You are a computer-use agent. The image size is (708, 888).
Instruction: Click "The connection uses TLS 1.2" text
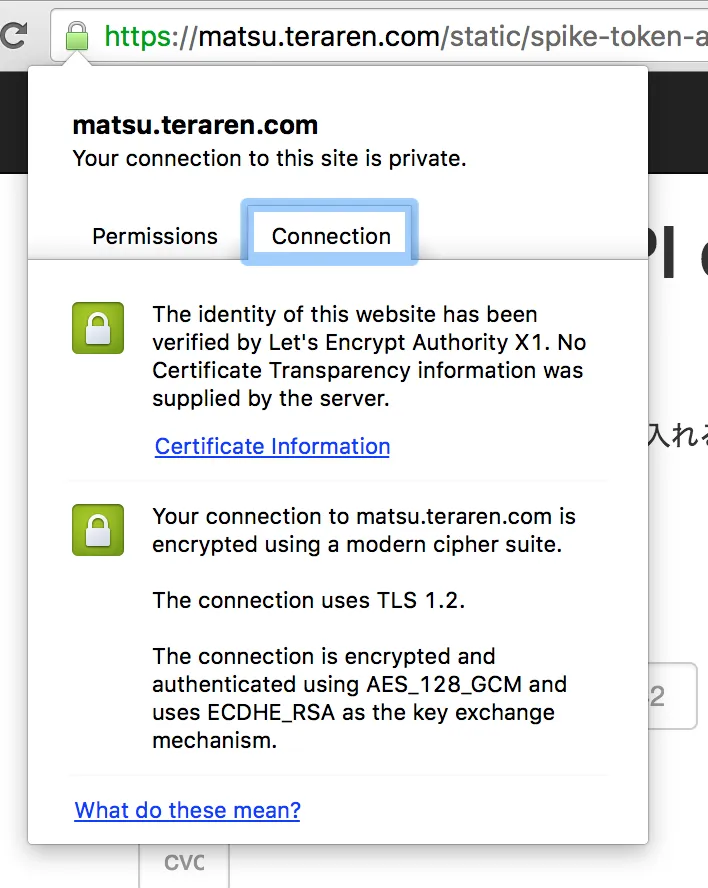[308, 600]
